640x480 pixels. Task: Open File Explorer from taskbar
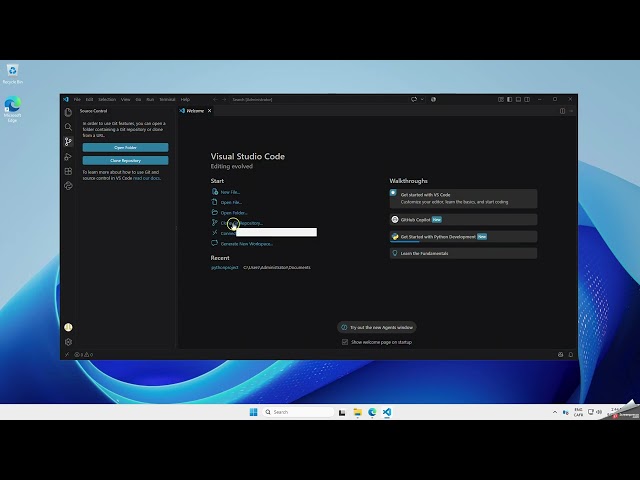coord(358,412)
